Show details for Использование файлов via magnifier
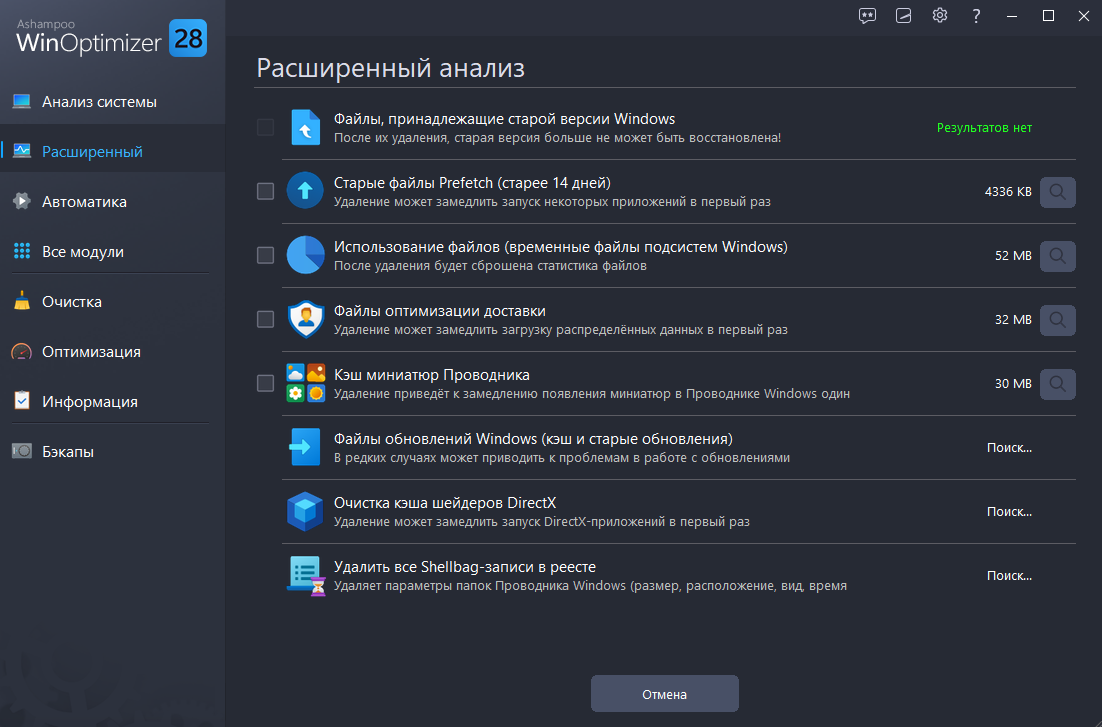1102x727 pixels. [1058, 256]
